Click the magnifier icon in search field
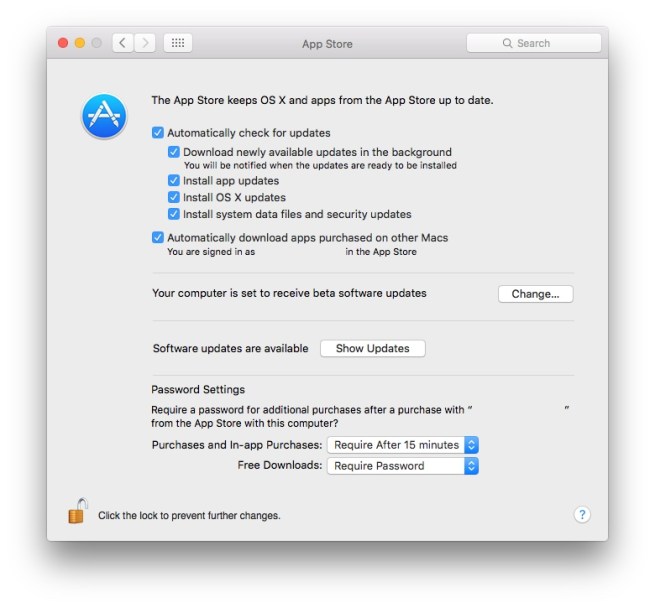This screenshot has height=608, width=655. pyautogui.click(x=507, y=43)
